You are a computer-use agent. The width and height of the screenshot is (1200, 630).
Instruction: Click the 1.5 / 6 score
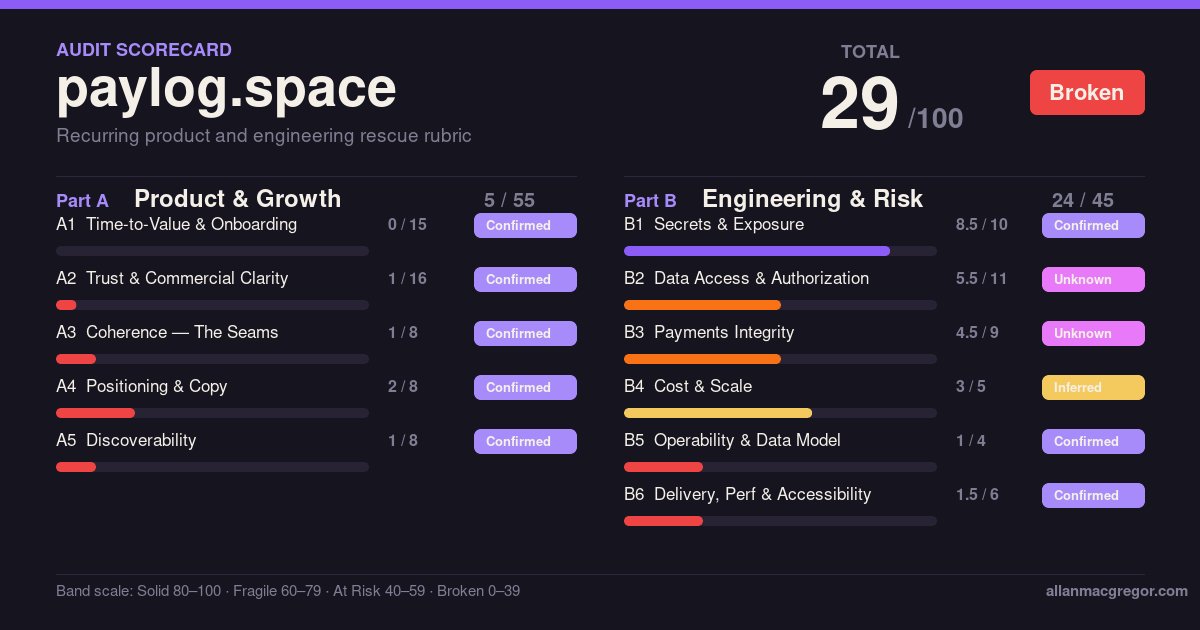[977, 495]
